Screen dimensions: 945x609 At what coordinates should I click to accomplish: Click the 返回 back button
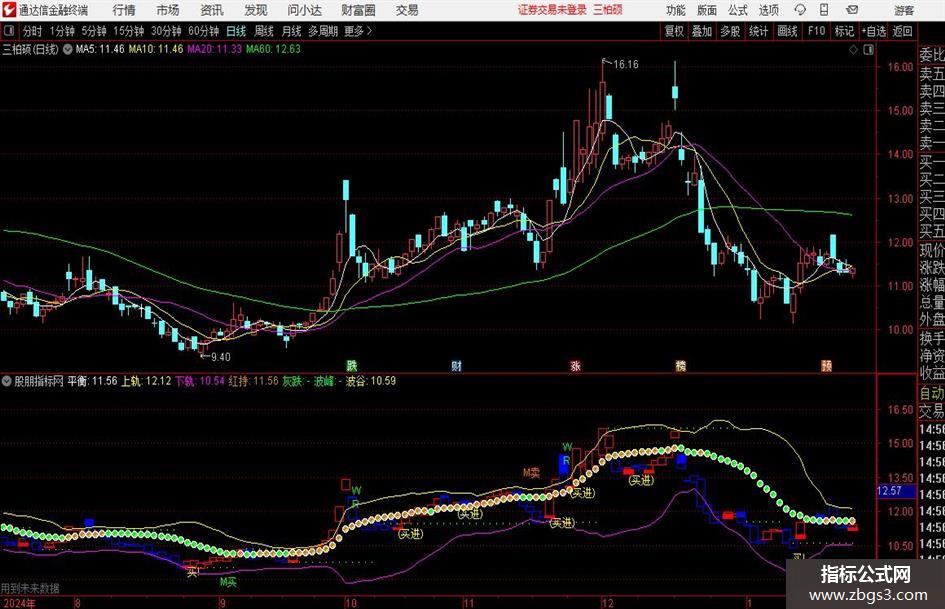(x=902, y=31)
